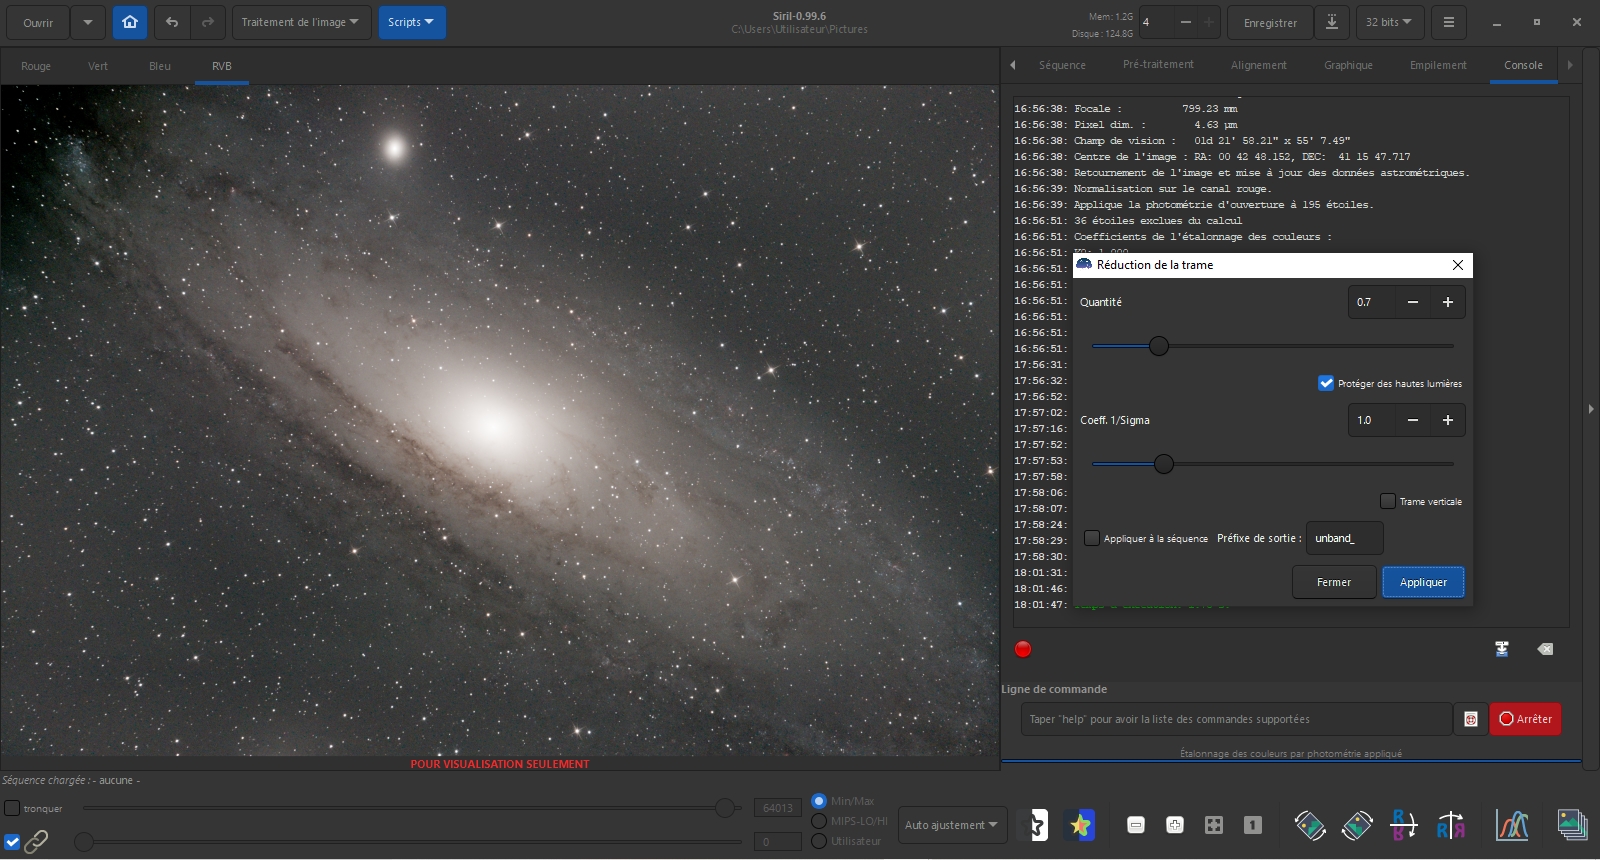
Task: Uncheck Protéger des hautes lumières
Action: click(1326, 383)
